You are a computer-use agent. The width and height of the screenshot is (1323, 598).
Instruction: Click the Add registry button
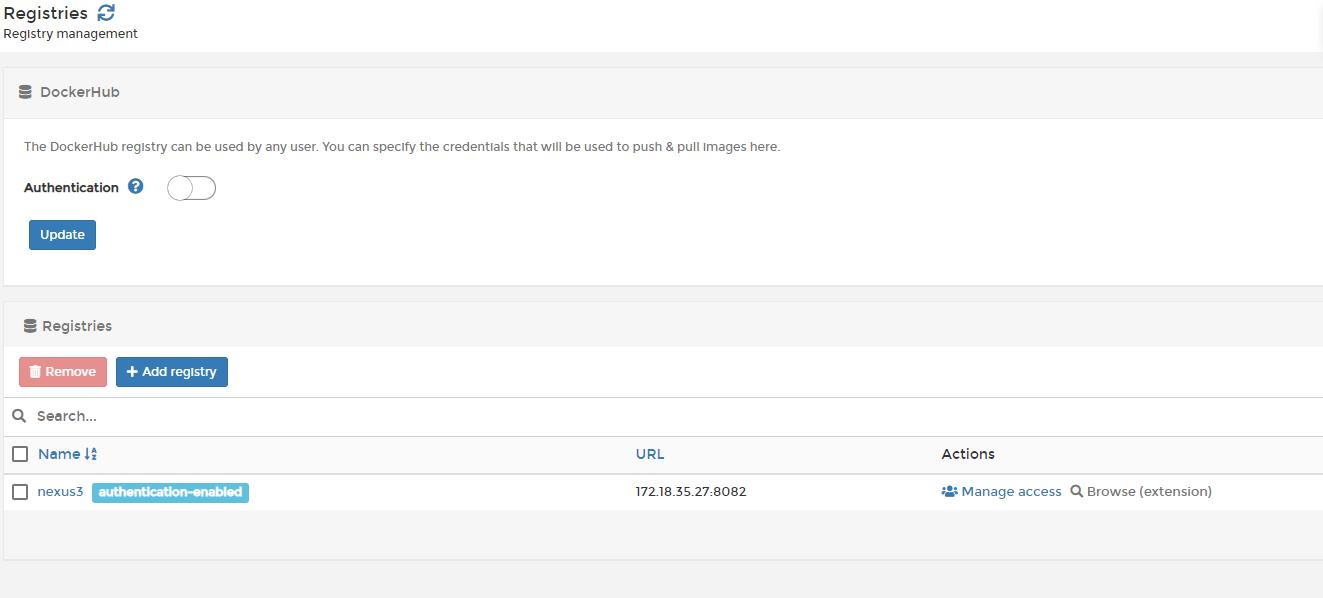coord(172,372)
